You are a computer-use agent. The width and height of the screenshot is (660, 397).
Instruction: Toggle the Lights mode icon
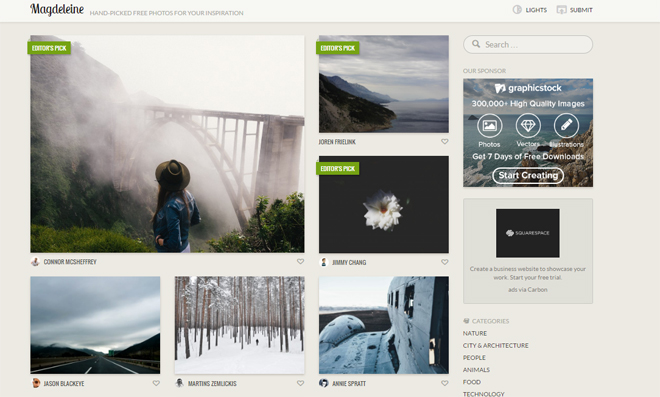(x=517, y=10)
